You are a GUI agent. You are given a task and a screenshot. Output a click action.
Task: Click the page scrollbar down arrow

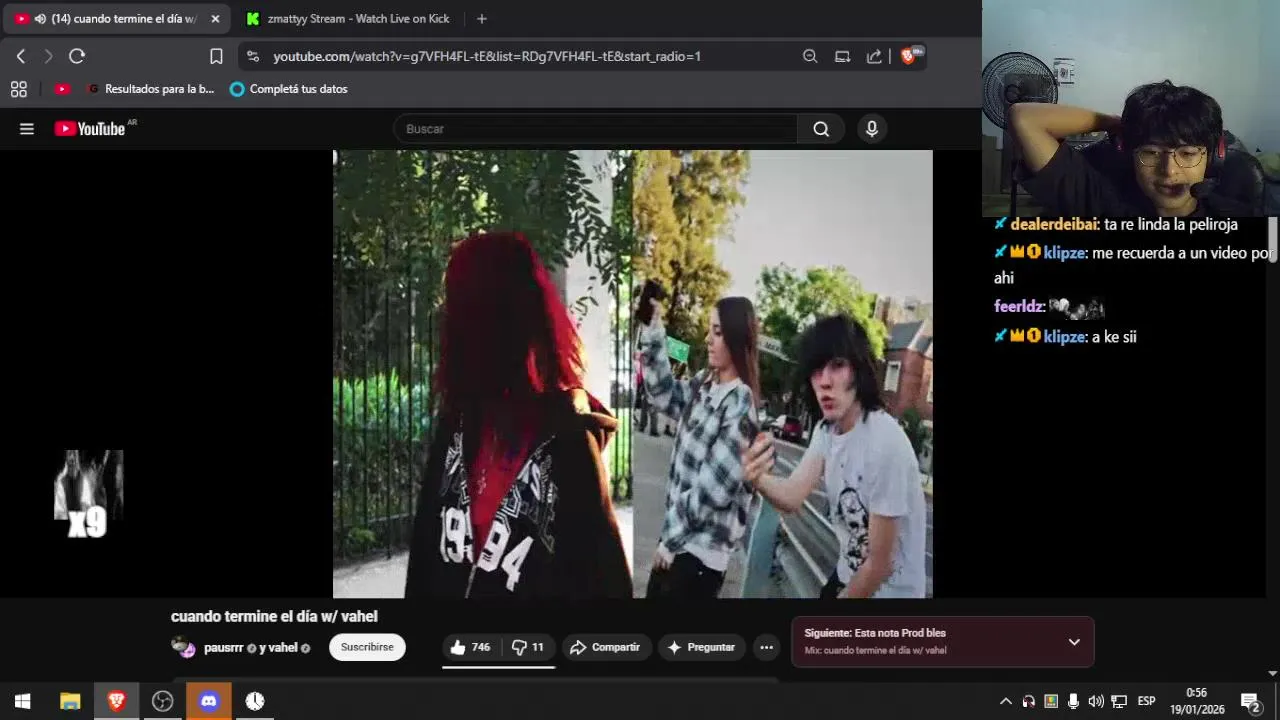[1273, 674]
